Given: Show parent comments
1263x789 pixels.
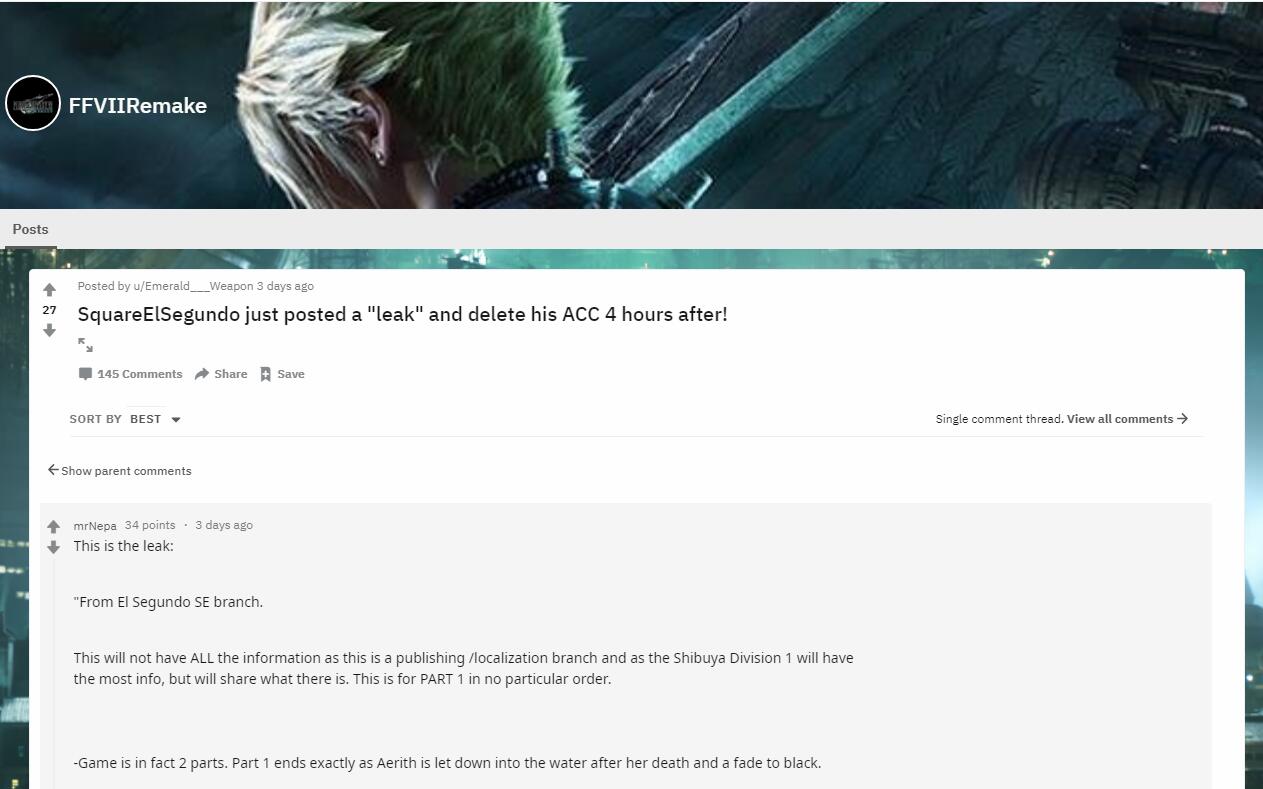Looking at the screenshot, I should (x=119, y=470).
